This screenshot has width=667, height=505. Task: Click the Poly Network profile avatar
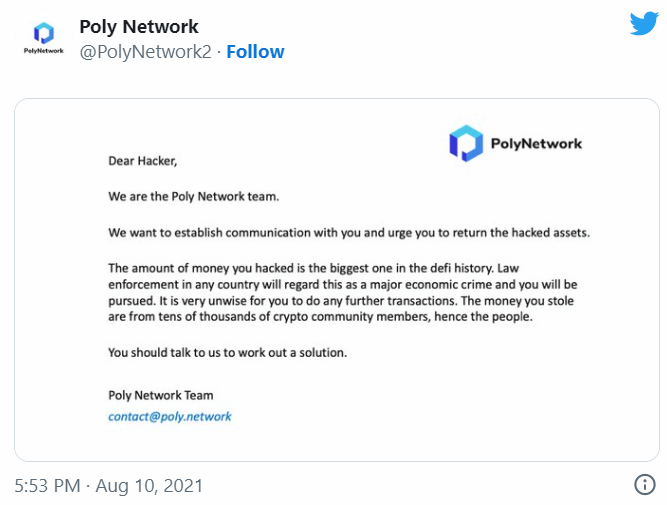tap(42, 38)
